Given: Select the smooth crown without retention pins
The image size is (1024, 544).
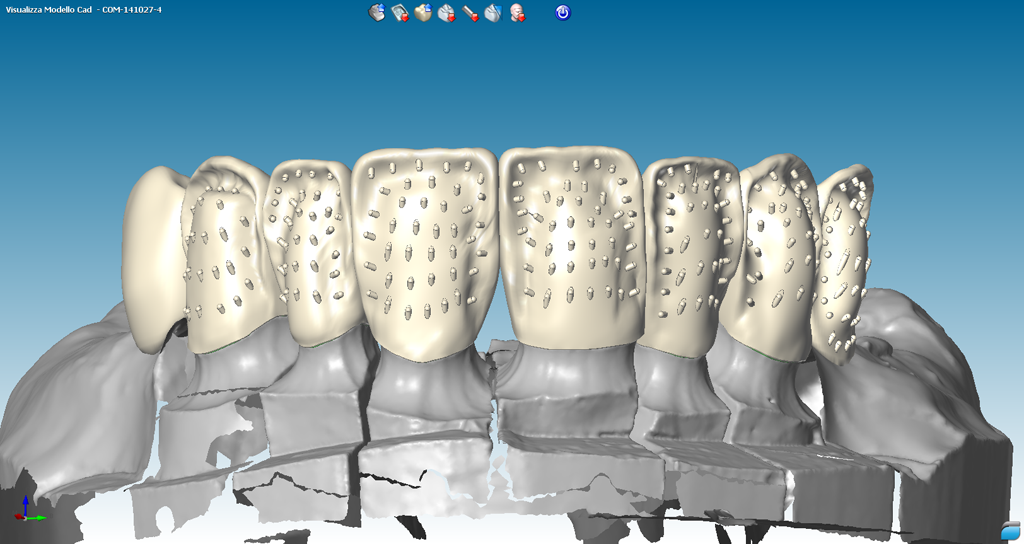Looking at the screenshot, I should (x=152, y=258).
